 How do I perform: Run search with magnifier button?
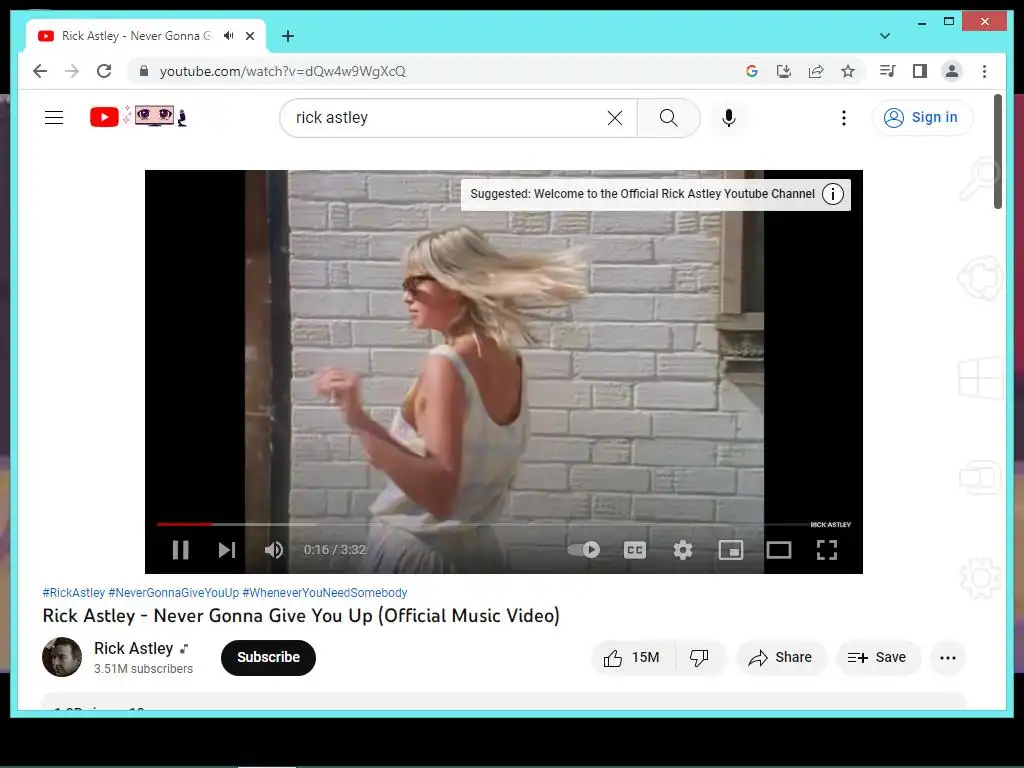[668, 118]
